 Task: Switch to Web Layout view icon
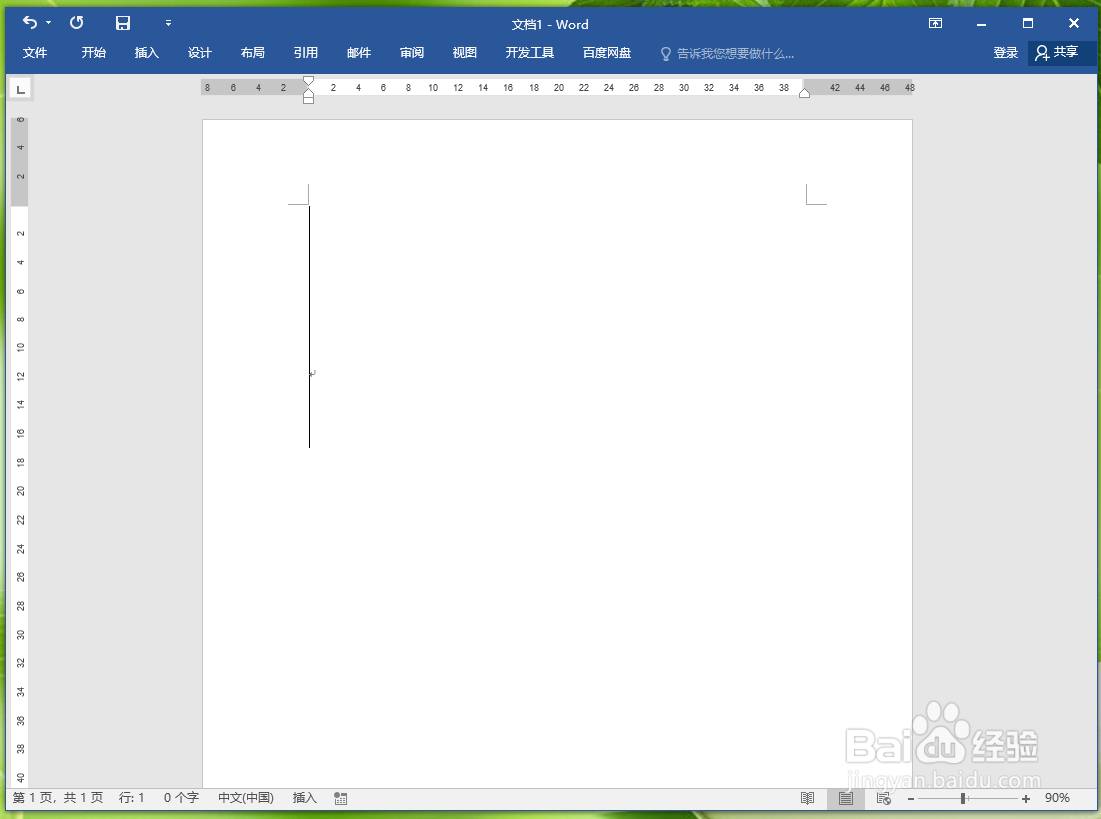pyautogui.click(x=883, y=799)
